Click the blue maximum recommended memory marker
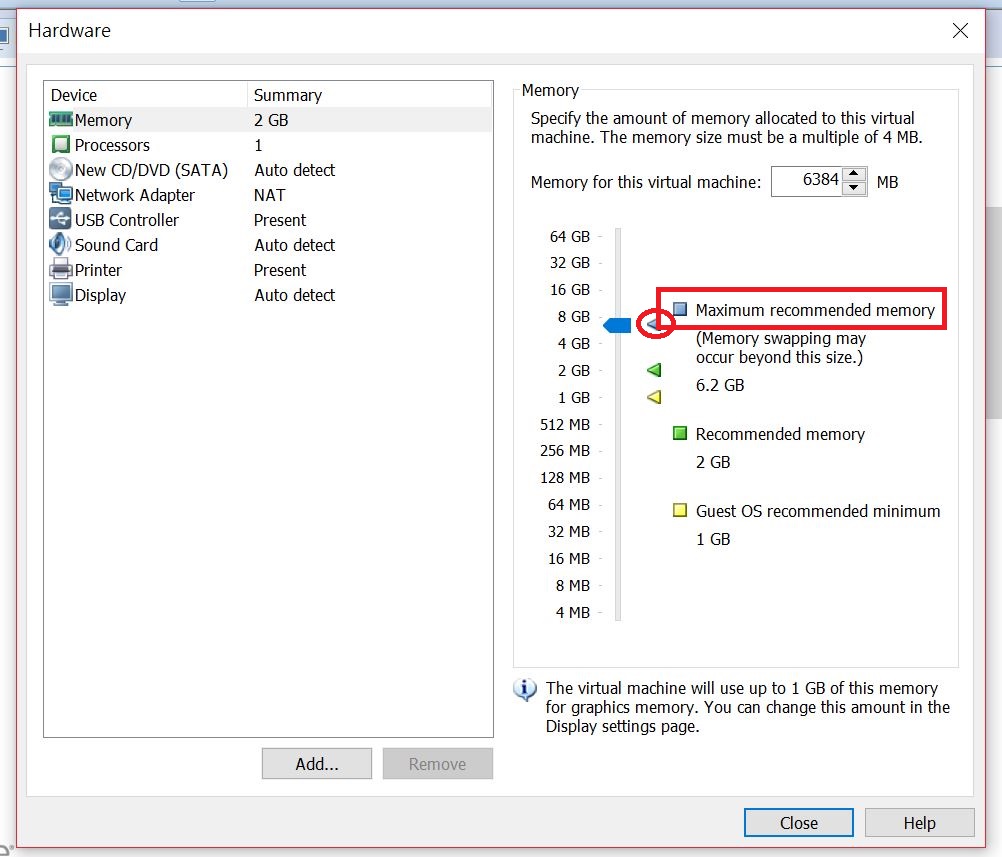Viewport: 1002px width, 857px height. click(652, 324)
